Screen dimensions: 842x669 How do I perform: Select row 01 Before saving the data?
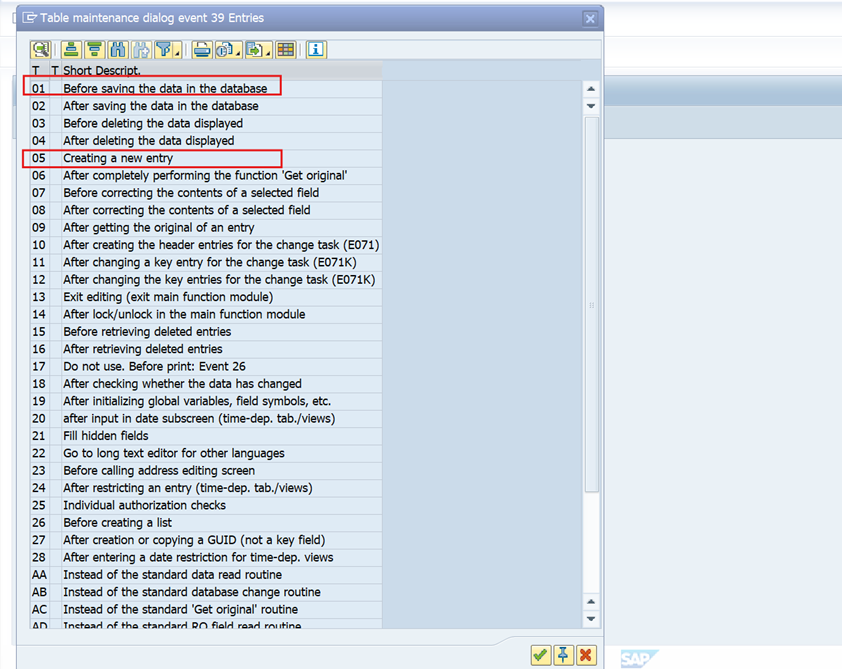(165, 88)
